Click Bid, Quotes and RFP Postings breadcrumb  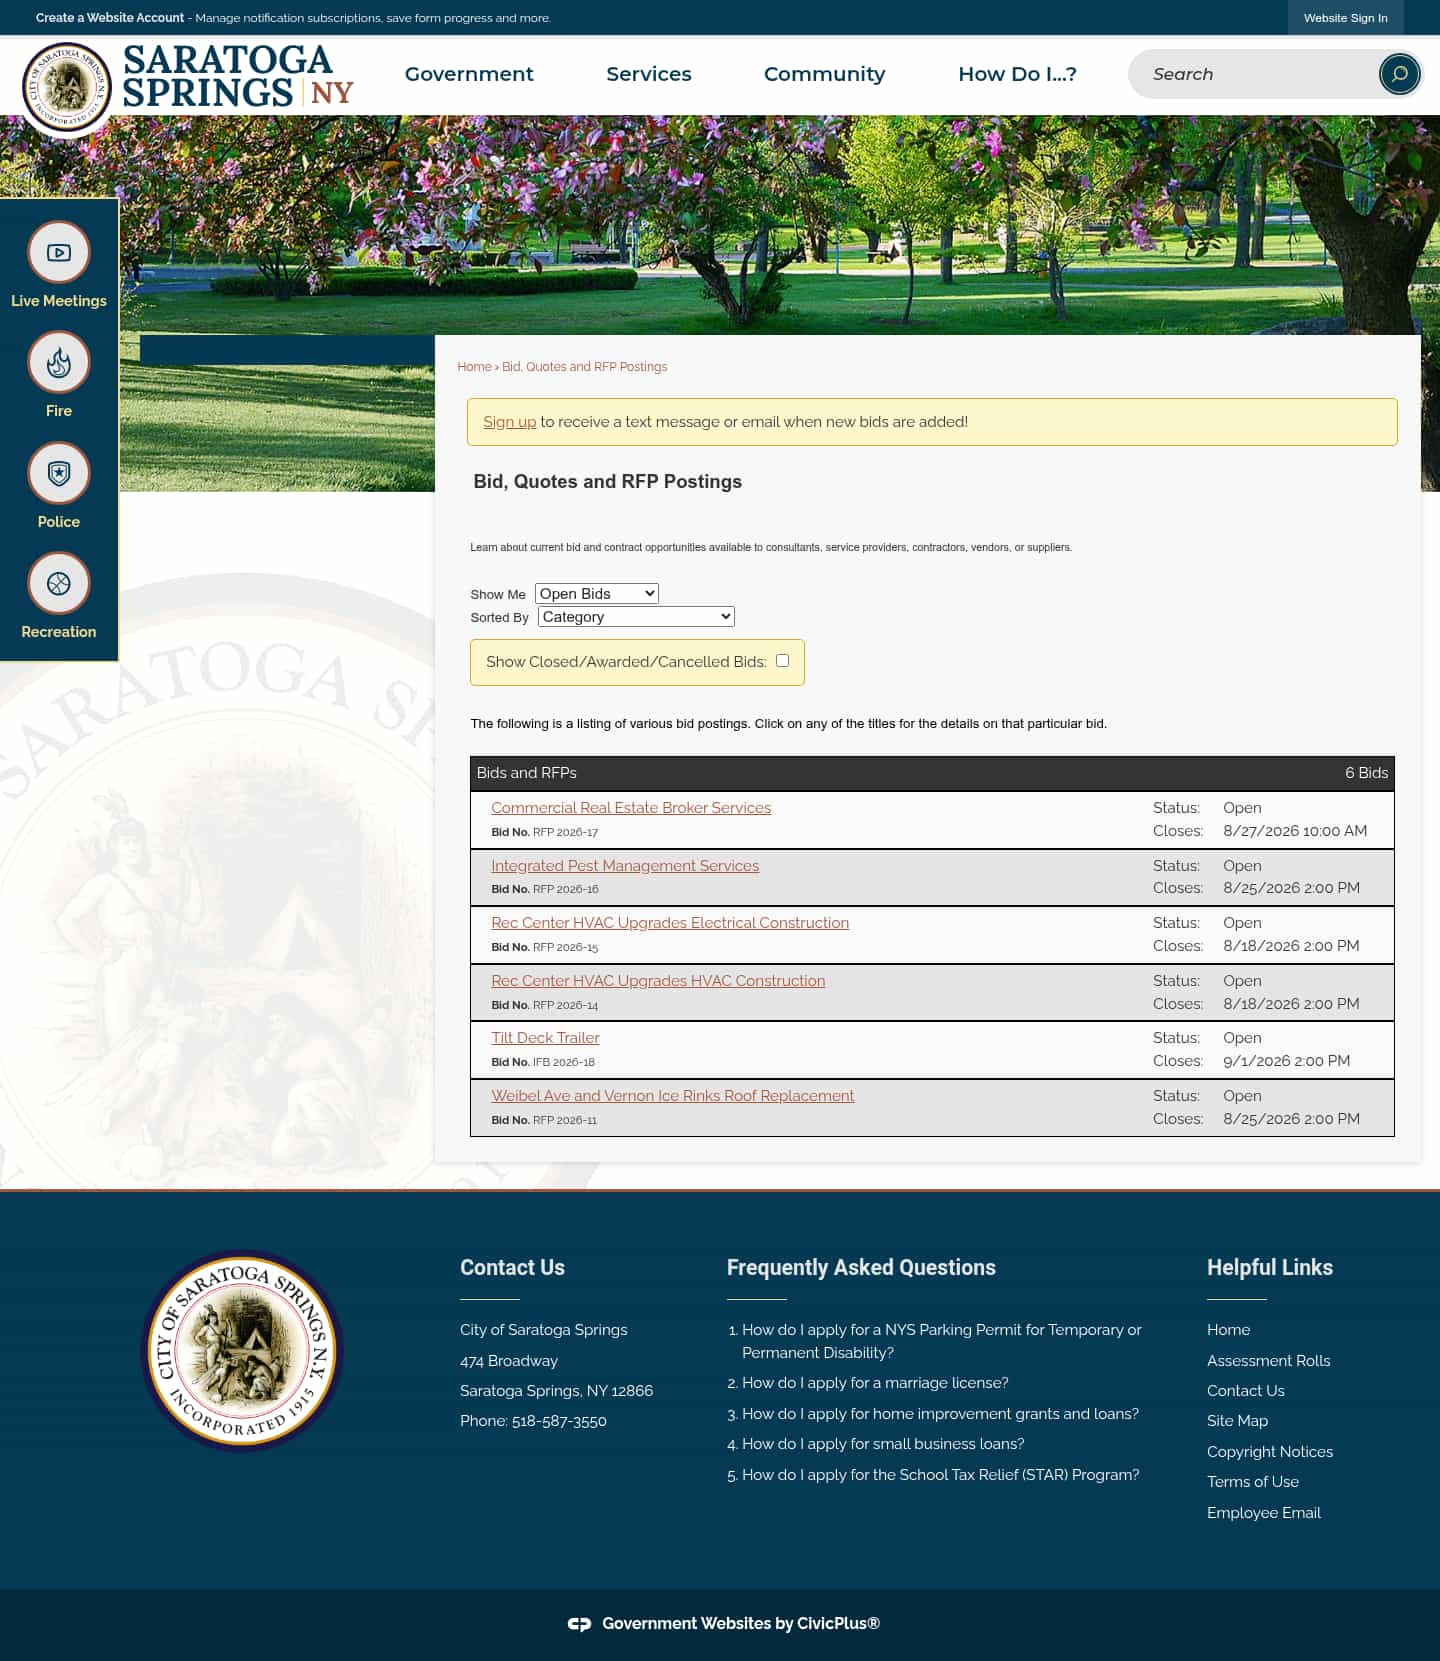(x=584, y=367)
